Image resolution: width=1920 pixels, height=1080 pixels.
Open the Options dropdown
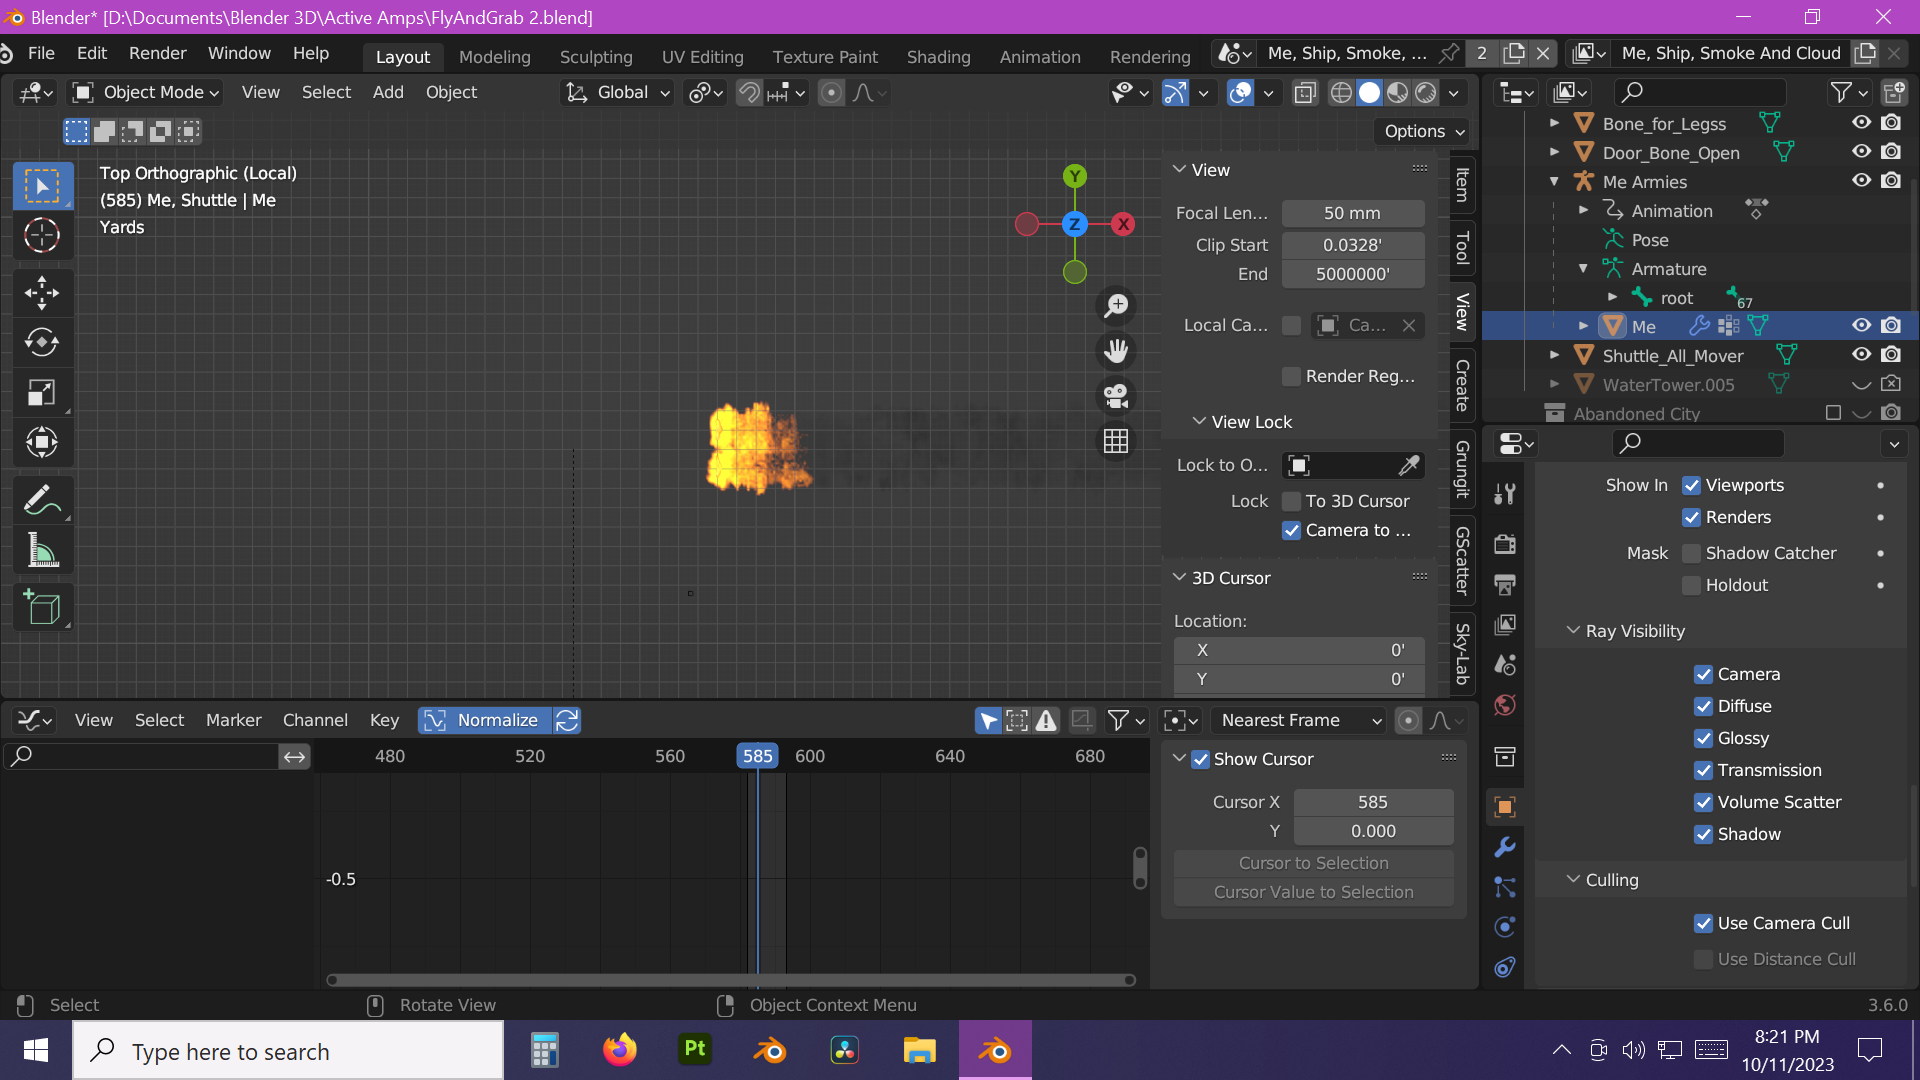pos(1424,132)
